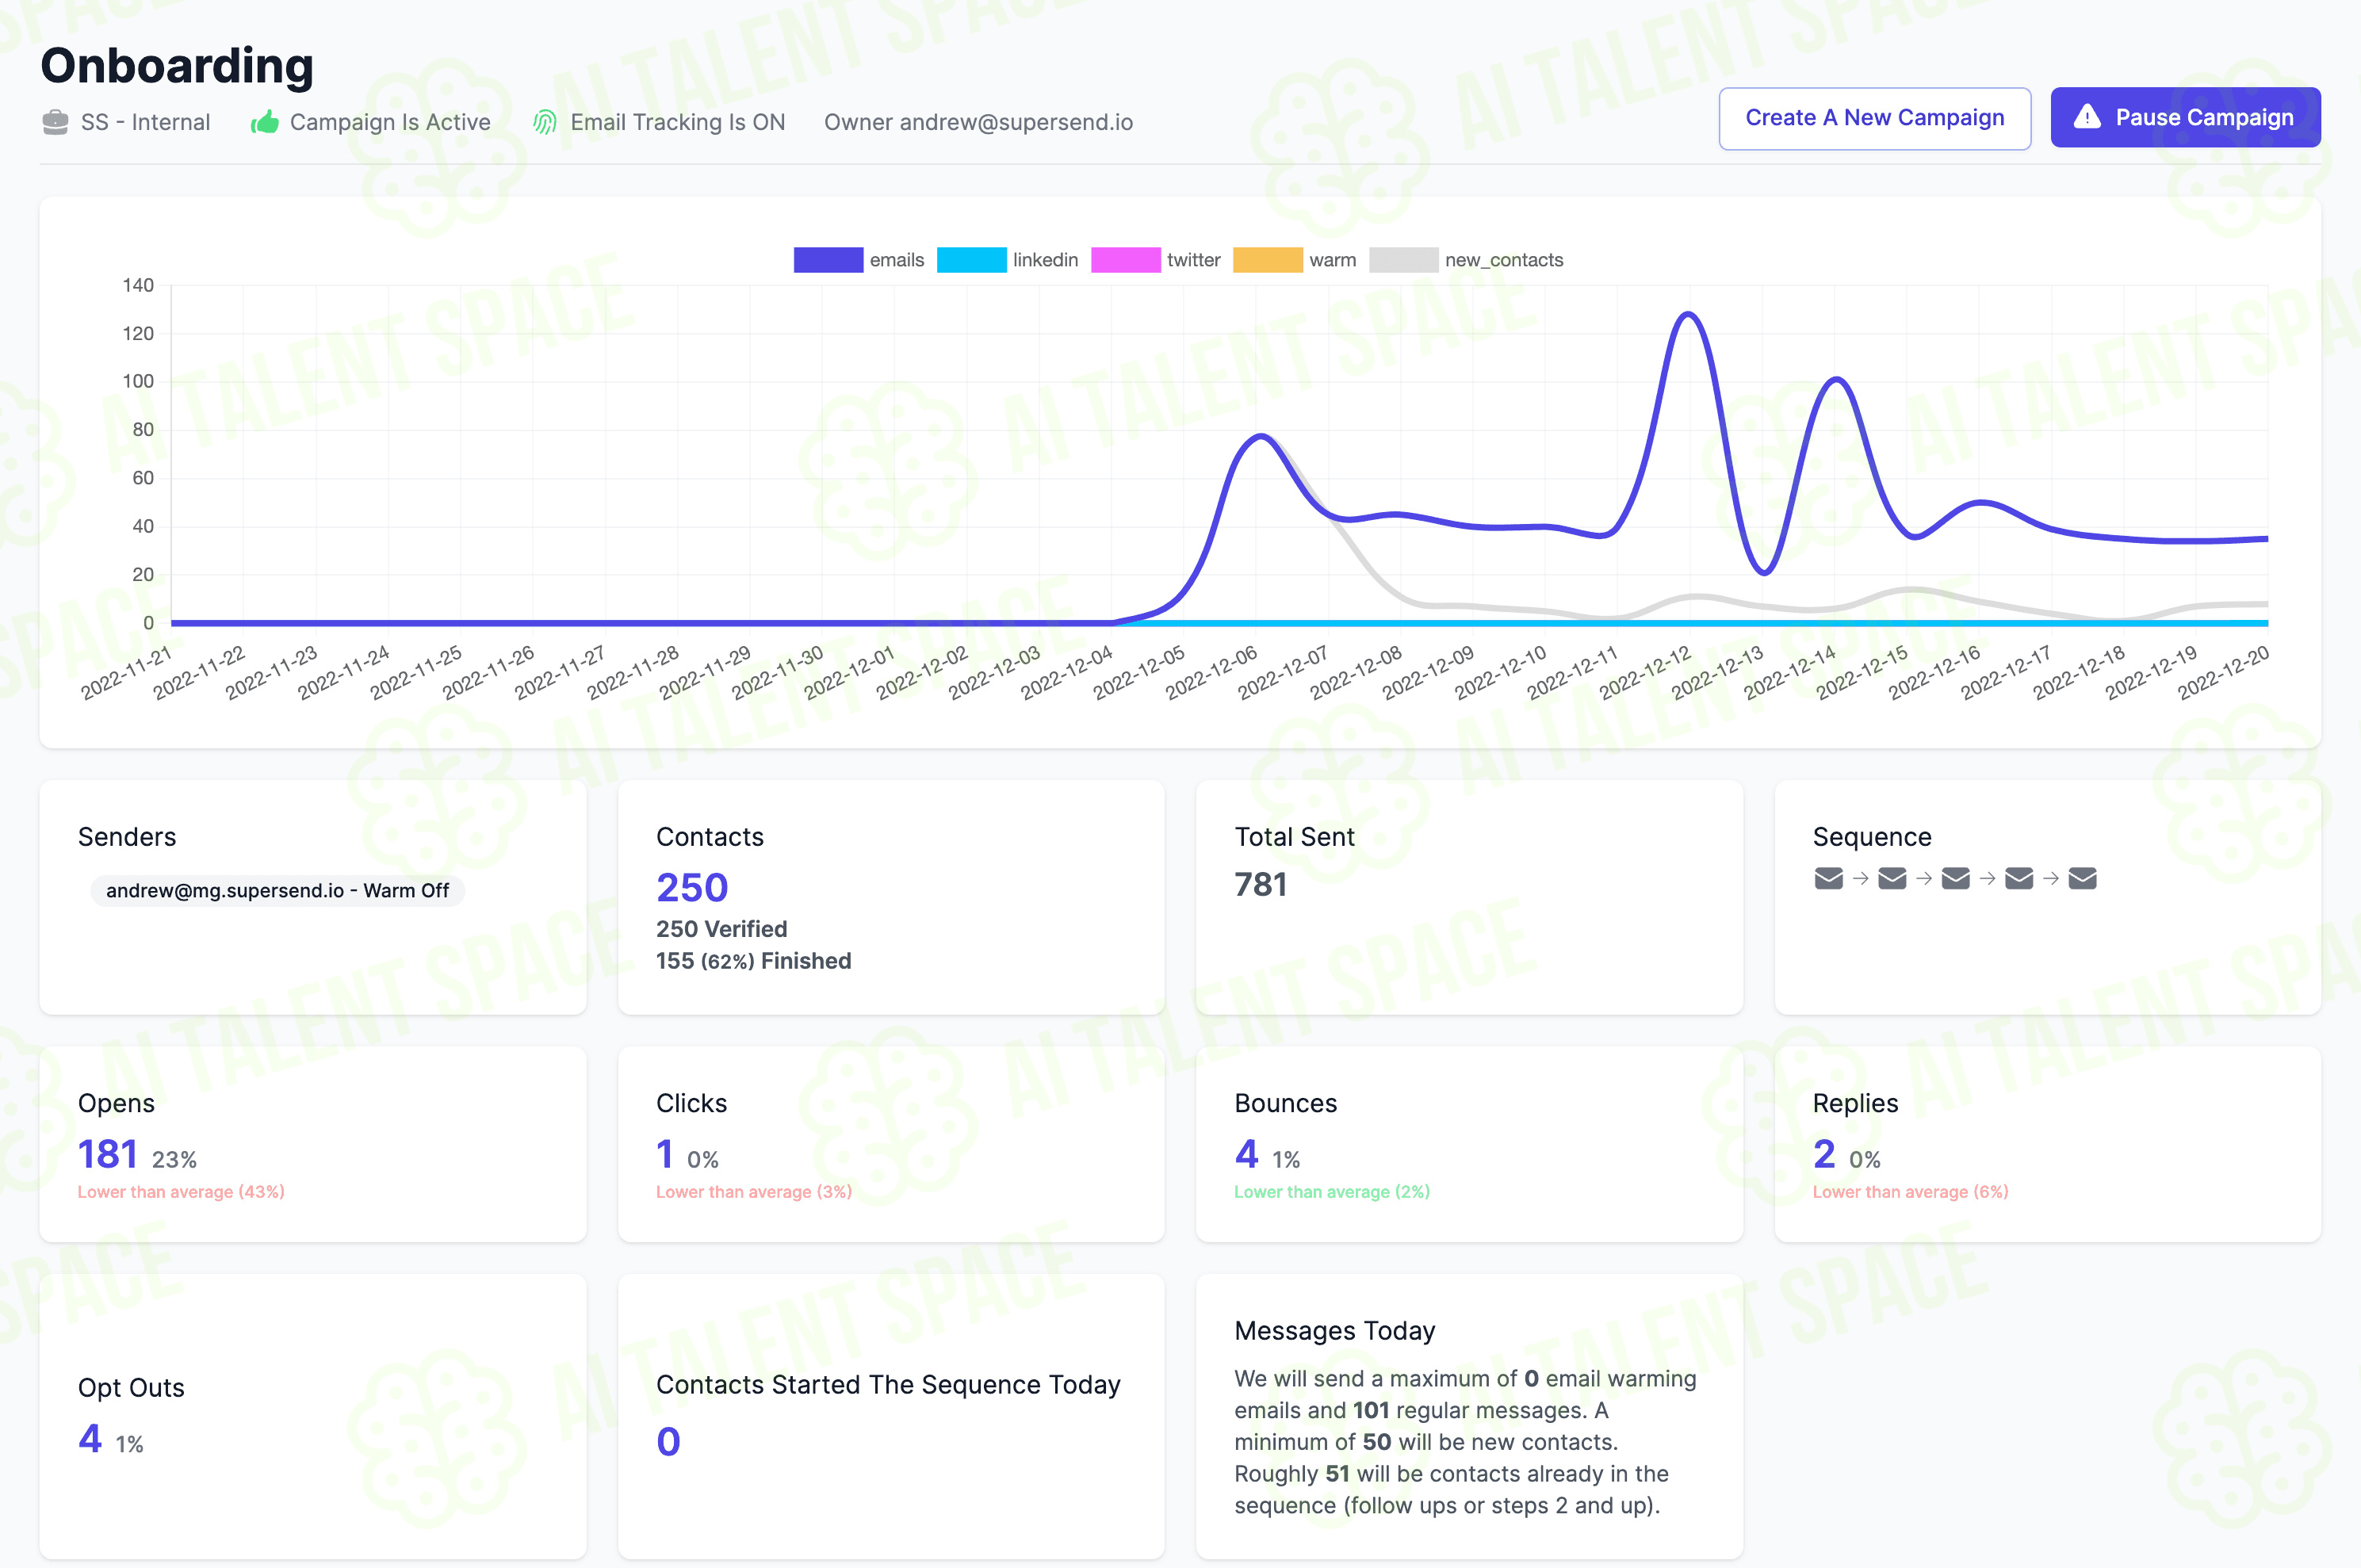Toggle the twitter series legend swatch
This screenshot has width=2361, height=1568.
click(x=1125, y=260)
